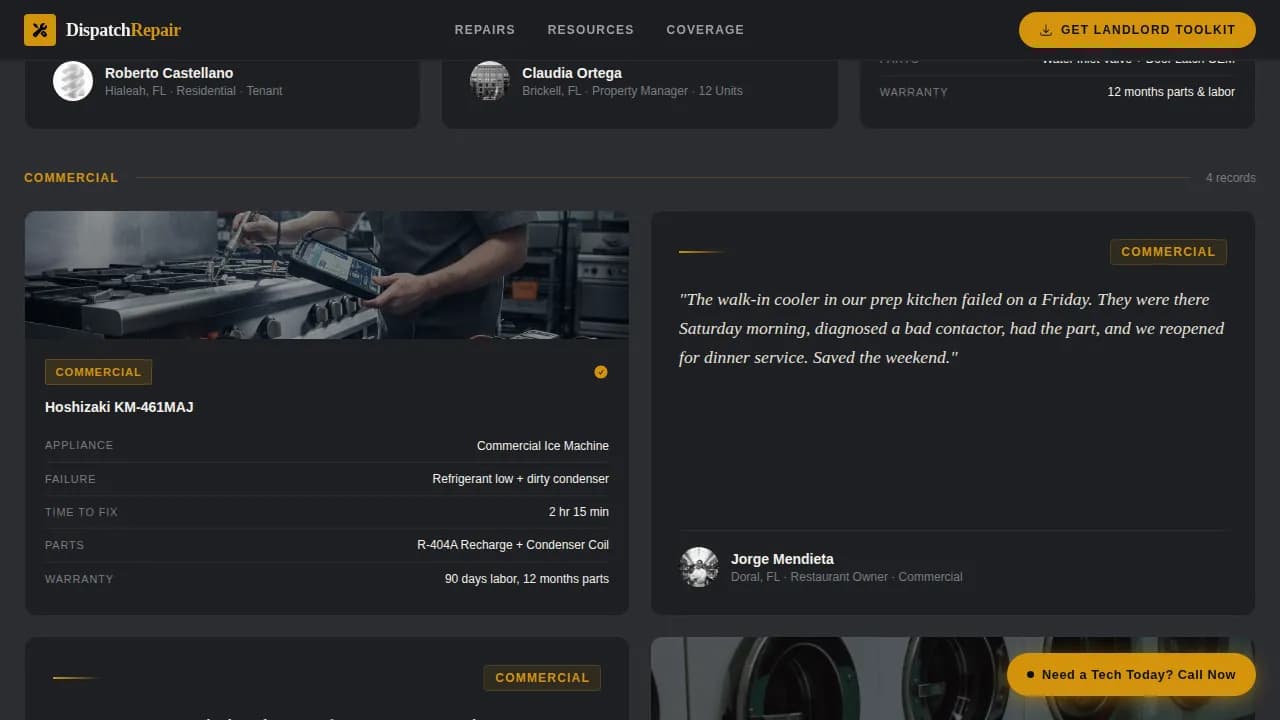Open the laundry machines photo
1280x720 pixels.
click(952, 679)
